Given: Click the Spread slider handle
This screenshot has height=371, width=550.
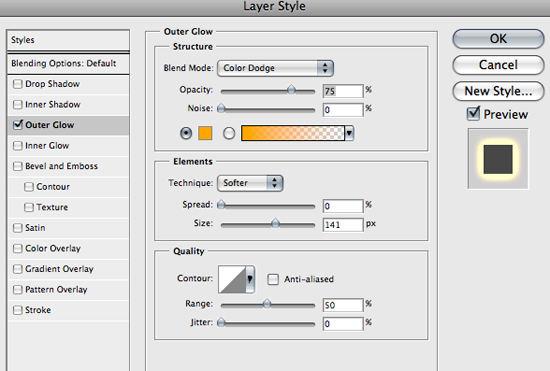Looking at the screenshot, I should point(221,204).
